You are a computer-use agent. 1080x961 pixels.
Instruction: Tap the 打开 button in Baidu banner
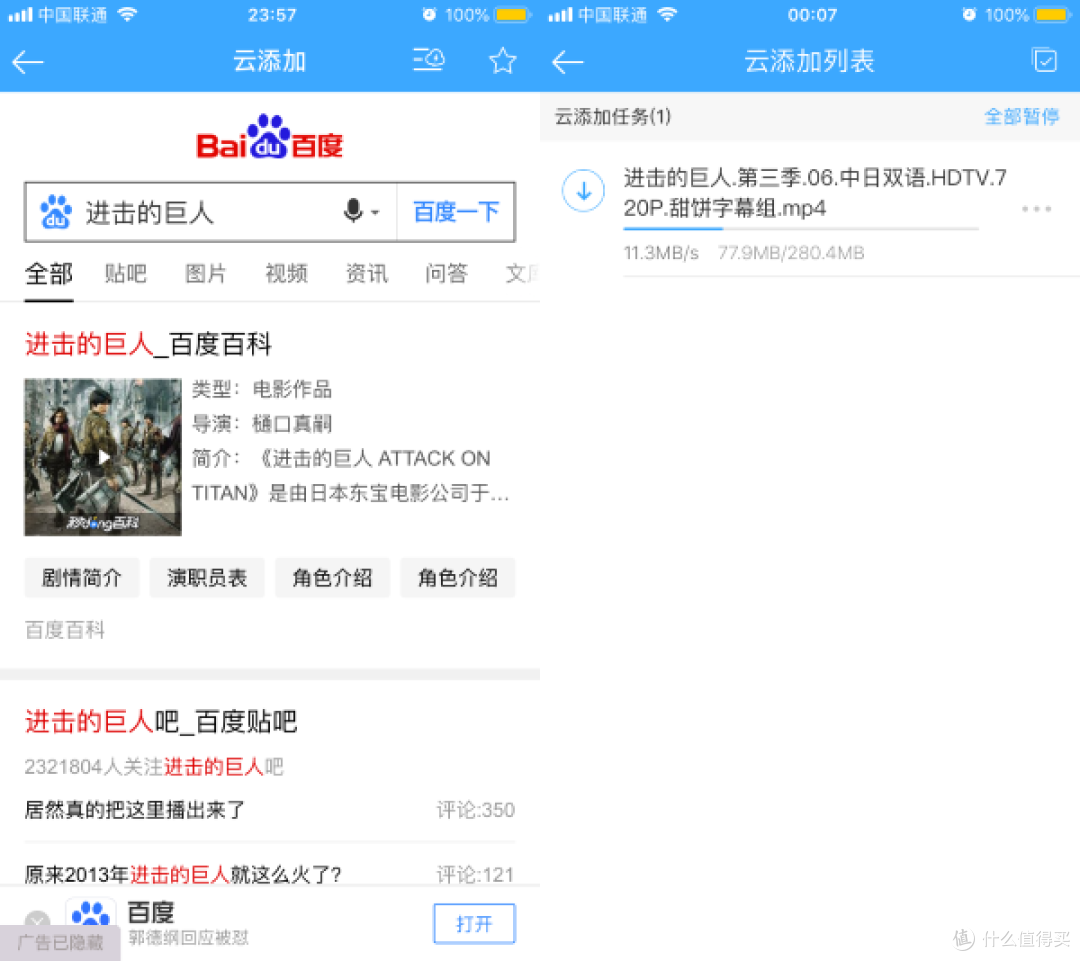click(x=474, y=924)
